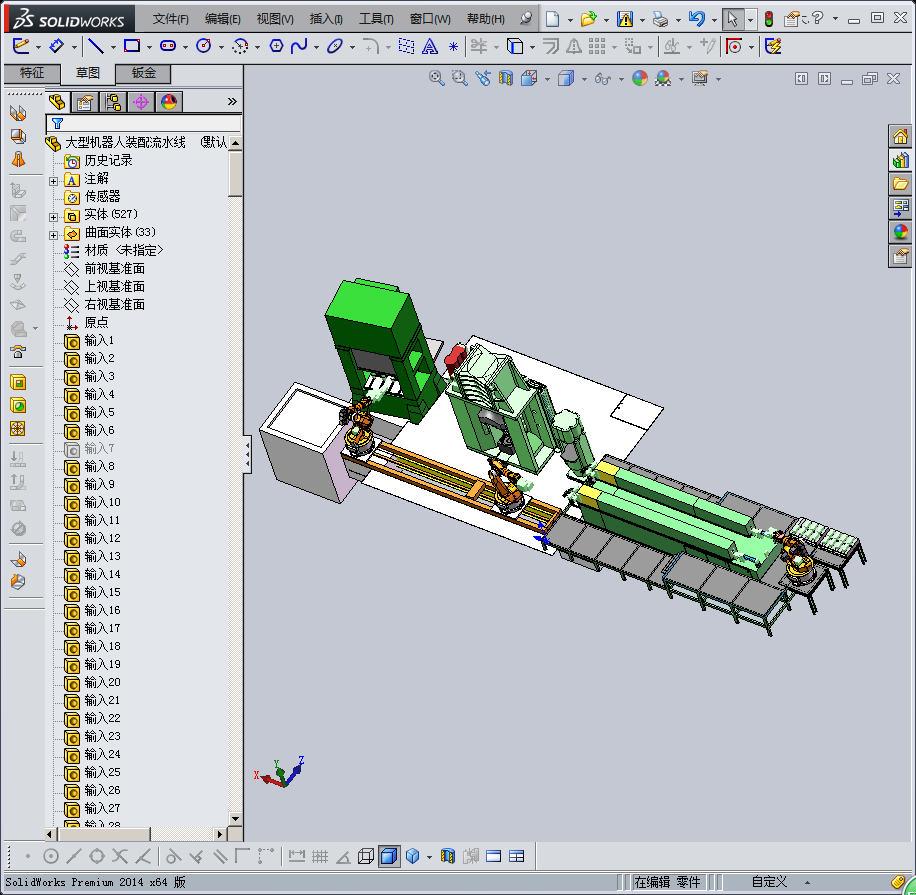Click Zoom to Area icon
The width and height of the screenshot is (916, 895).
click(460, 78)
